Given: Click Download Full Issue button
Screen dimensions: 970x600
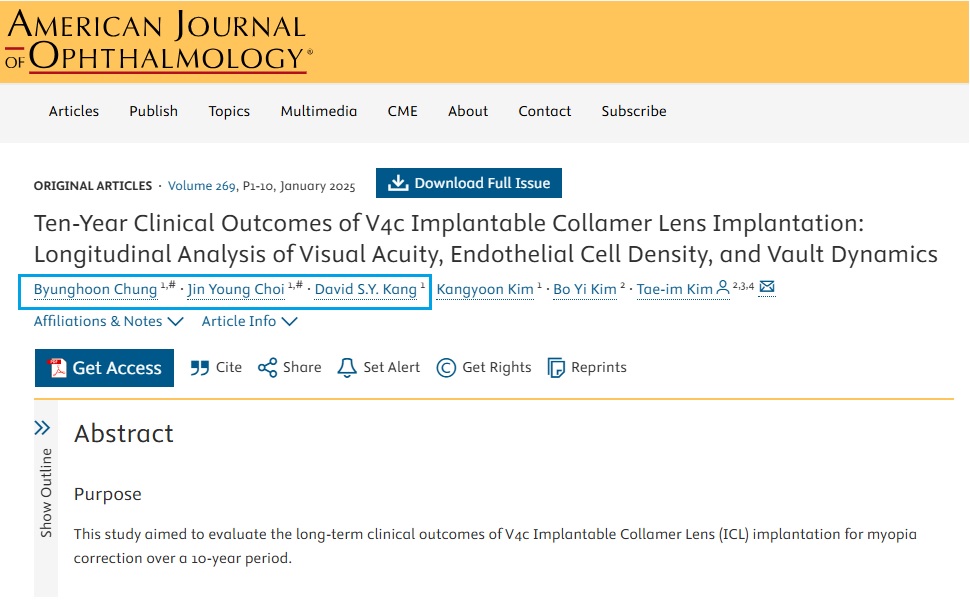Looking at the screenshot, I should pyautogui.click(x=469, y=183).
